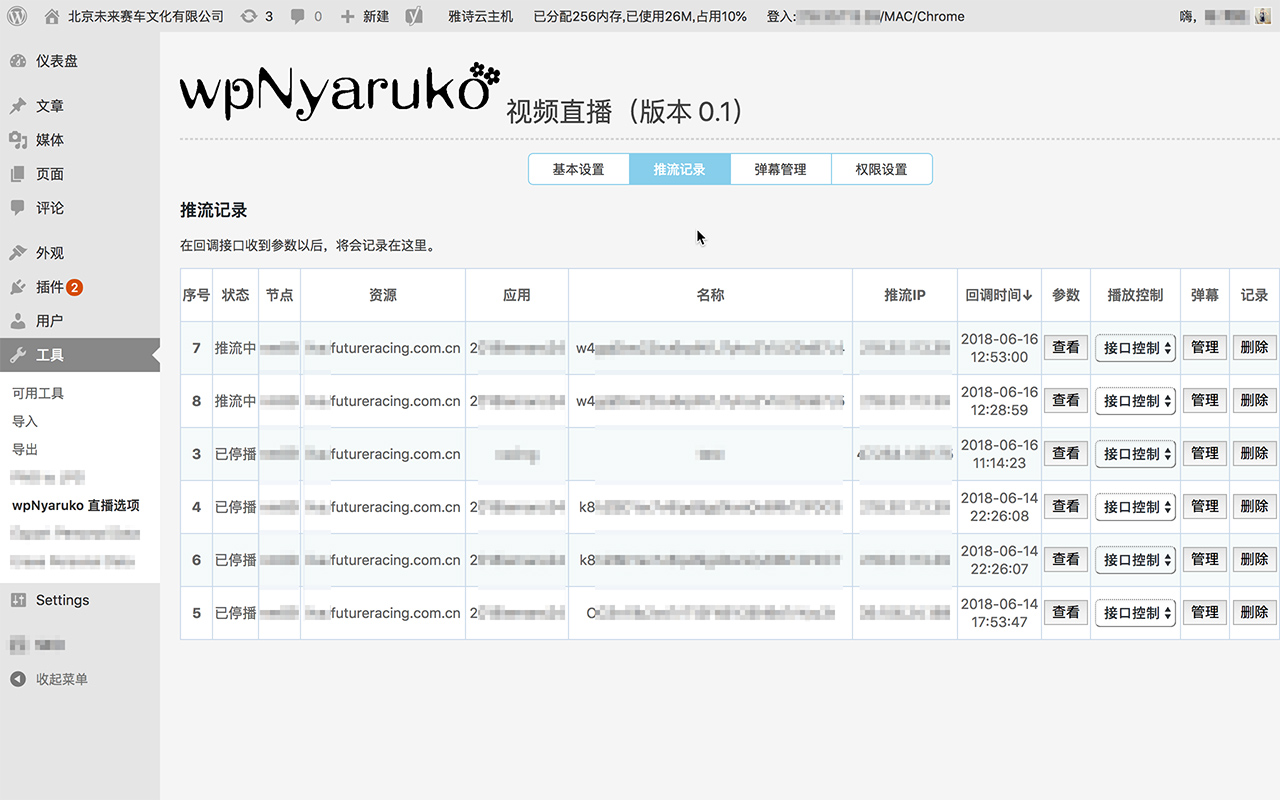Image resolution: width=1280 pixels, height=800 pixels.
Task: Click the 状态 column header
Action: [236, 295]
